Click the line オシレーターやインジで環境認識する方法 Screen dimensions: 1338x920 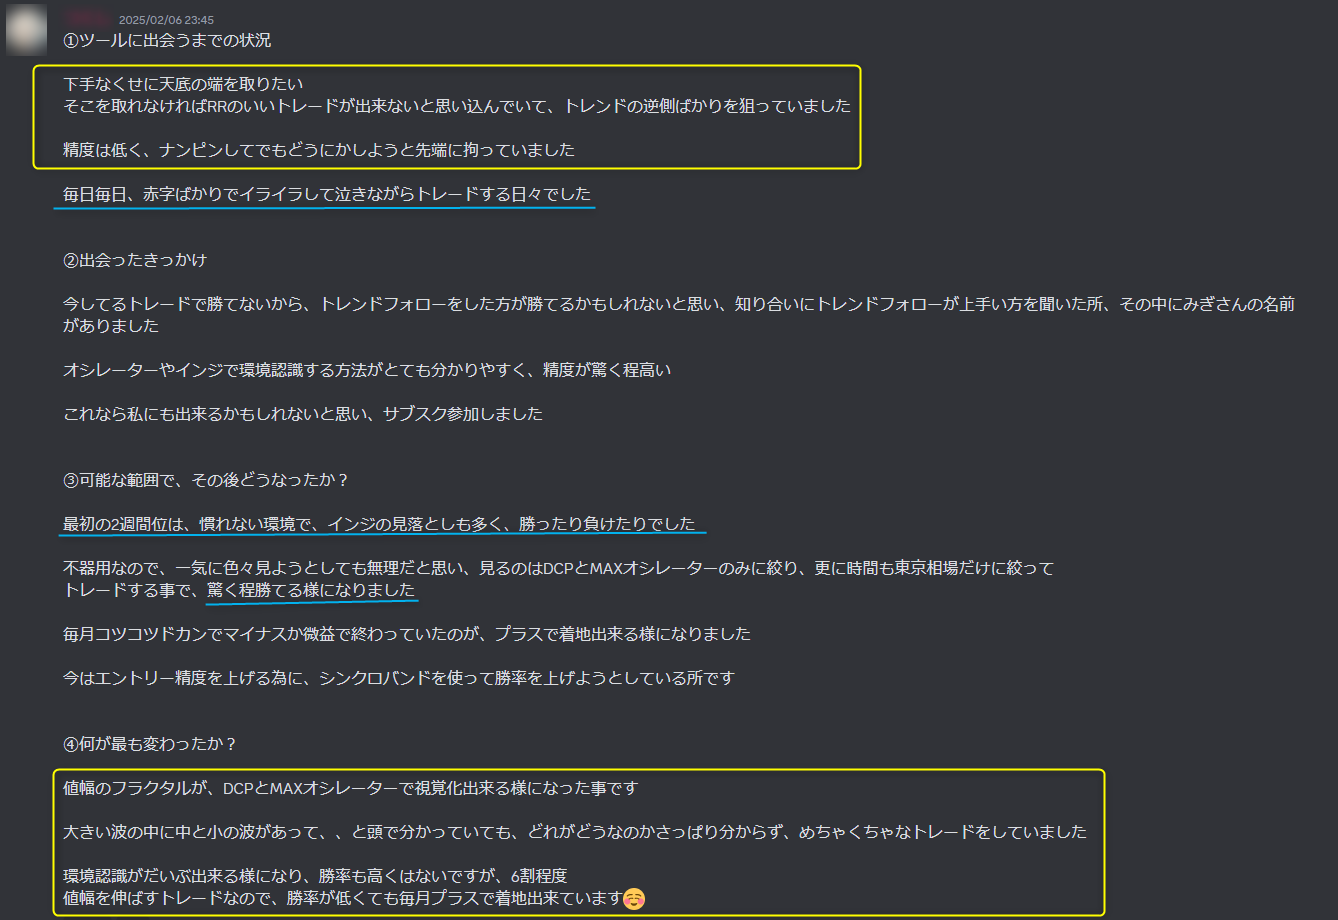tap(367, 370)
